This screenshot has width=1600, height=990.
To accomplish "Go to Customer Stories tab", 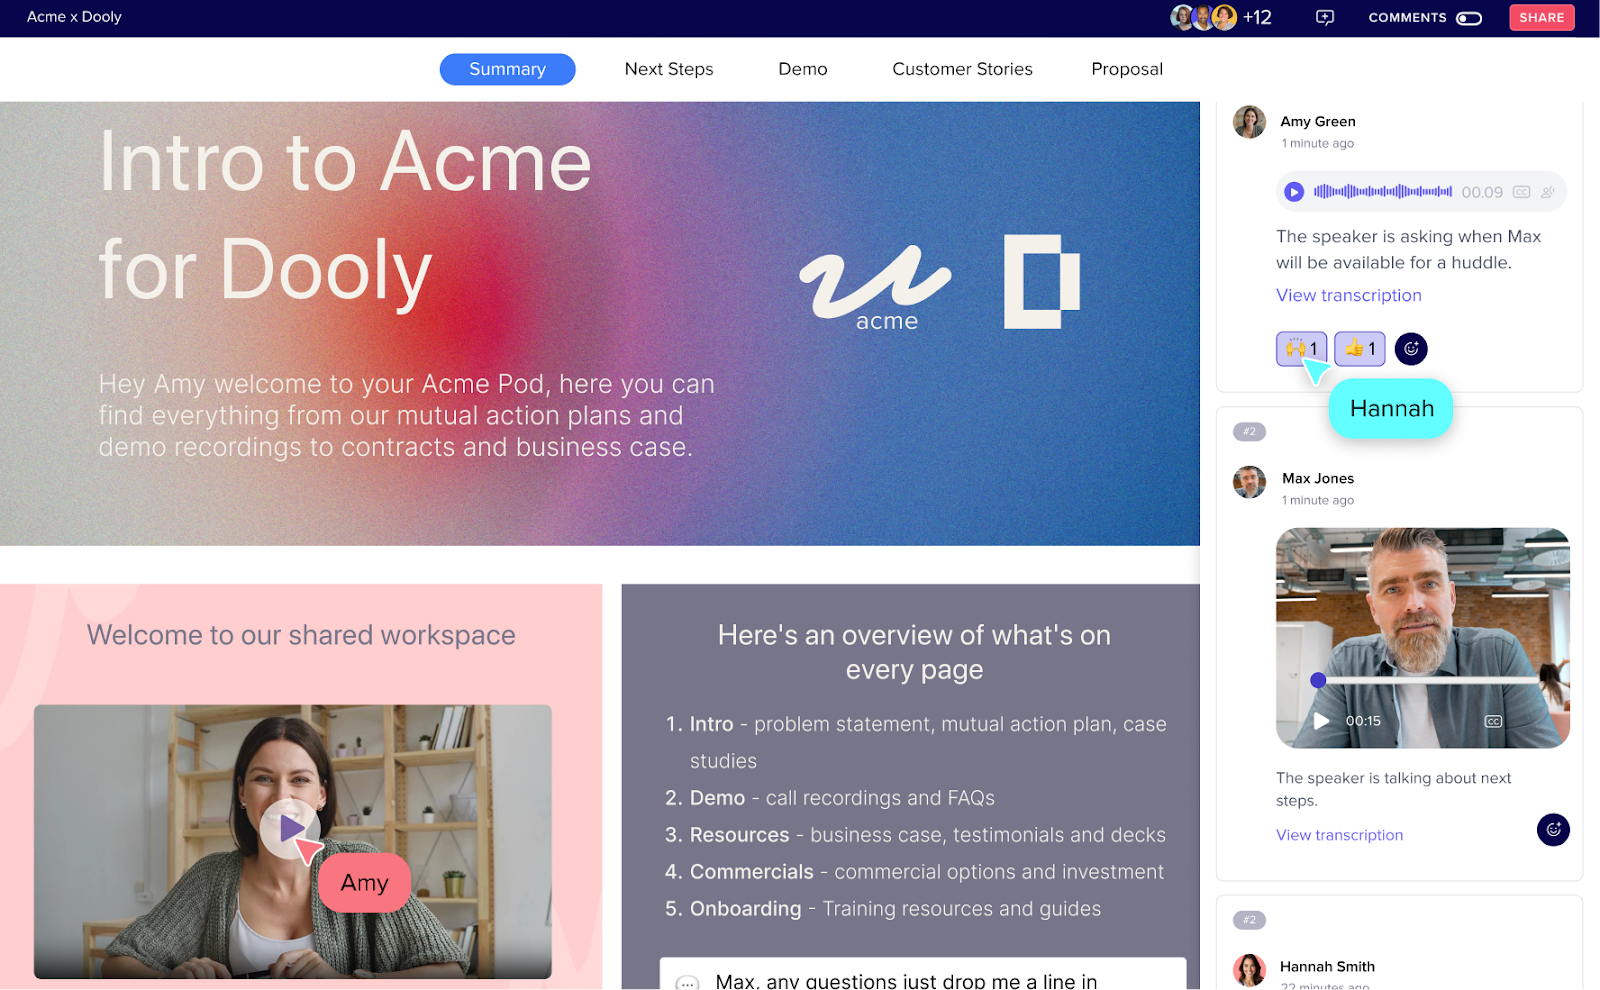I will point(962,69).
